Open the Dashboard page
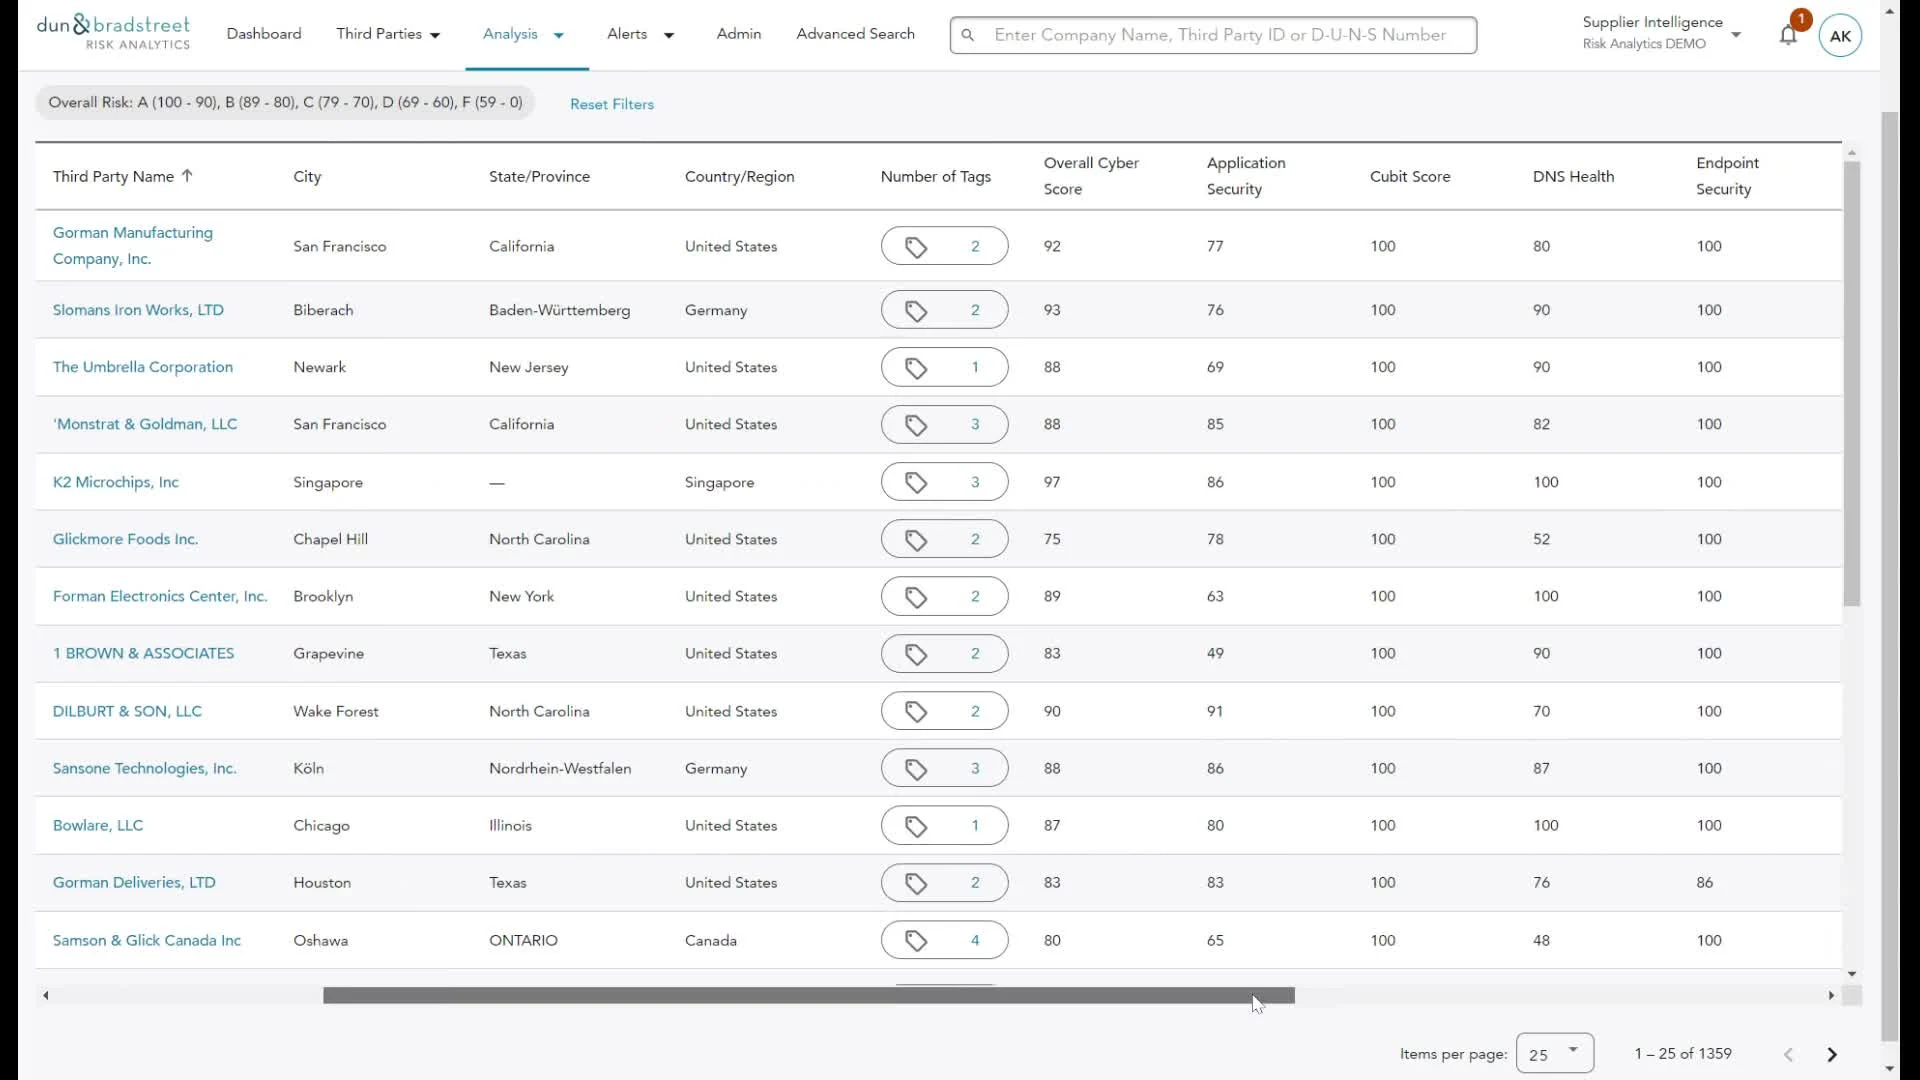Image resolution: width=1920 pixels, height=1080 pixels. [264, 34]
